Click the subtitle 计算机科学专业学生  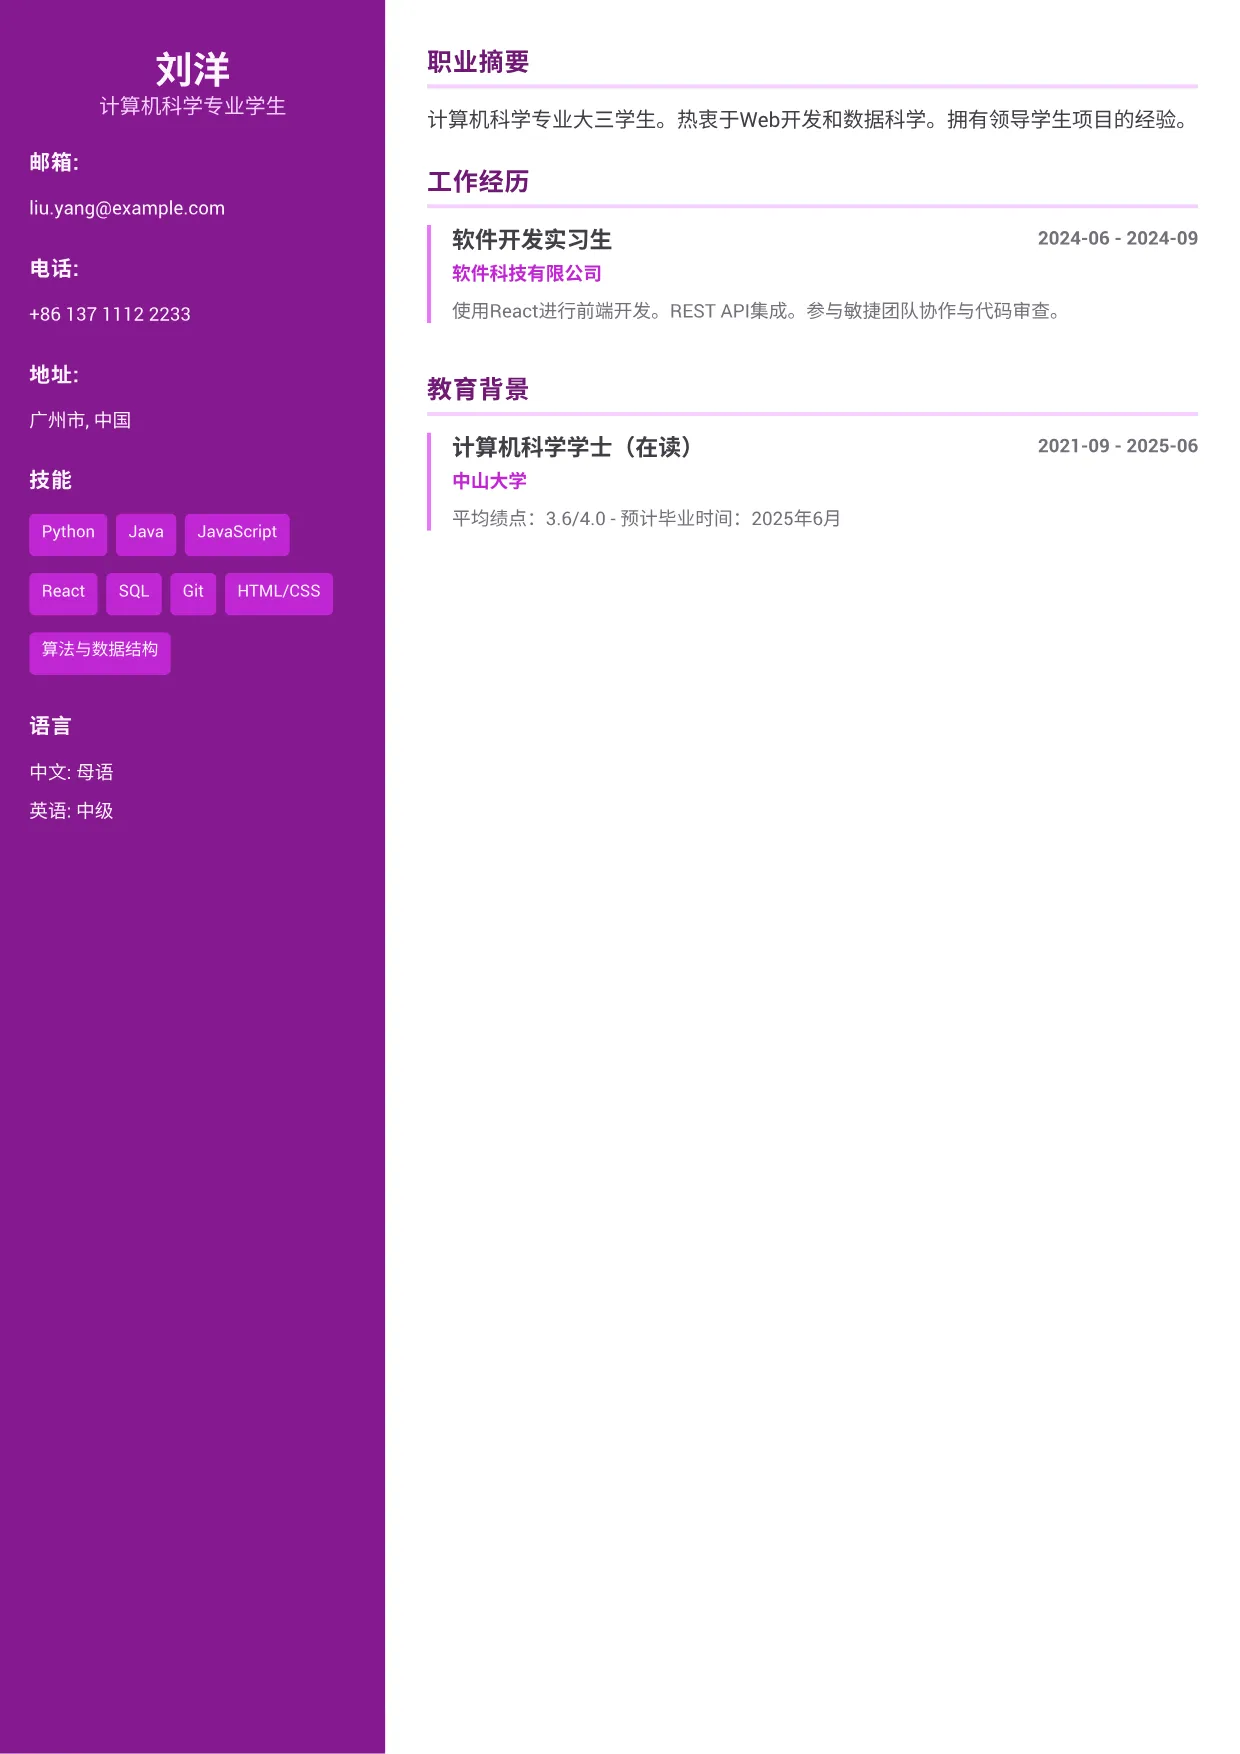192,106
